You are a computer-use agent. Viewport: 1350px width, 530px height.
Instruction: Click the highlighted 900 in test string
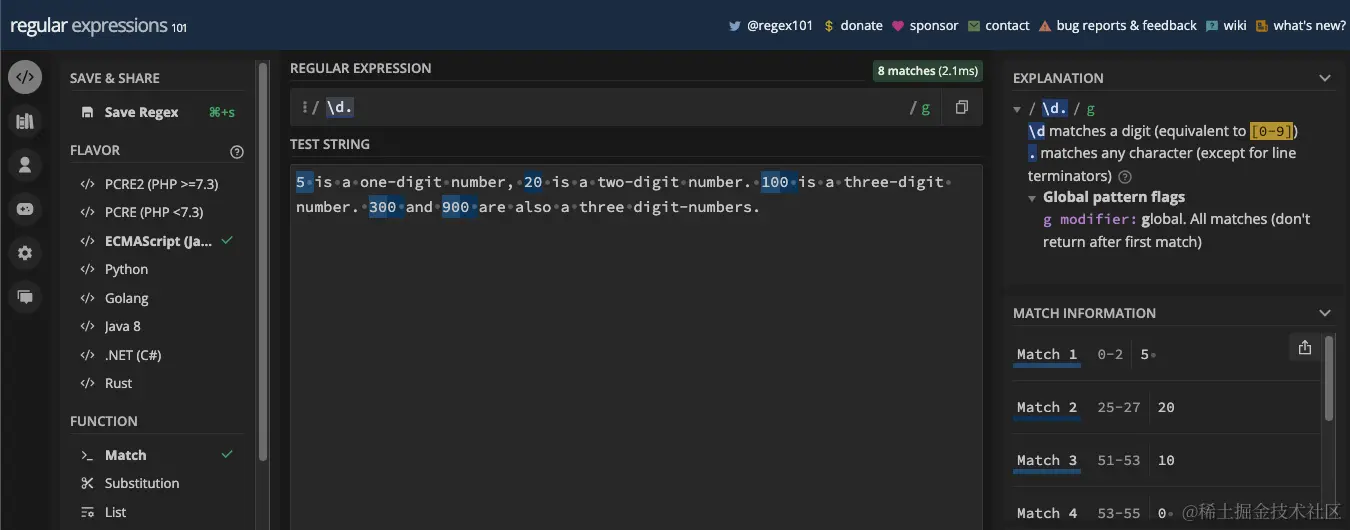click(x=456, y=208)
